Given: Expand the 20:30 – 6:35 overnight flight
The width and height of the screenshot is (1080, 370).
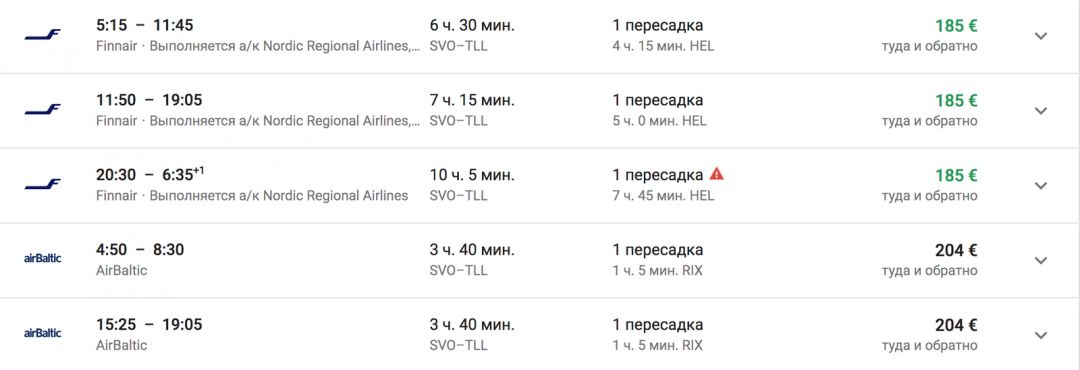Looking at the screenshot, I should pos(1041,185).
